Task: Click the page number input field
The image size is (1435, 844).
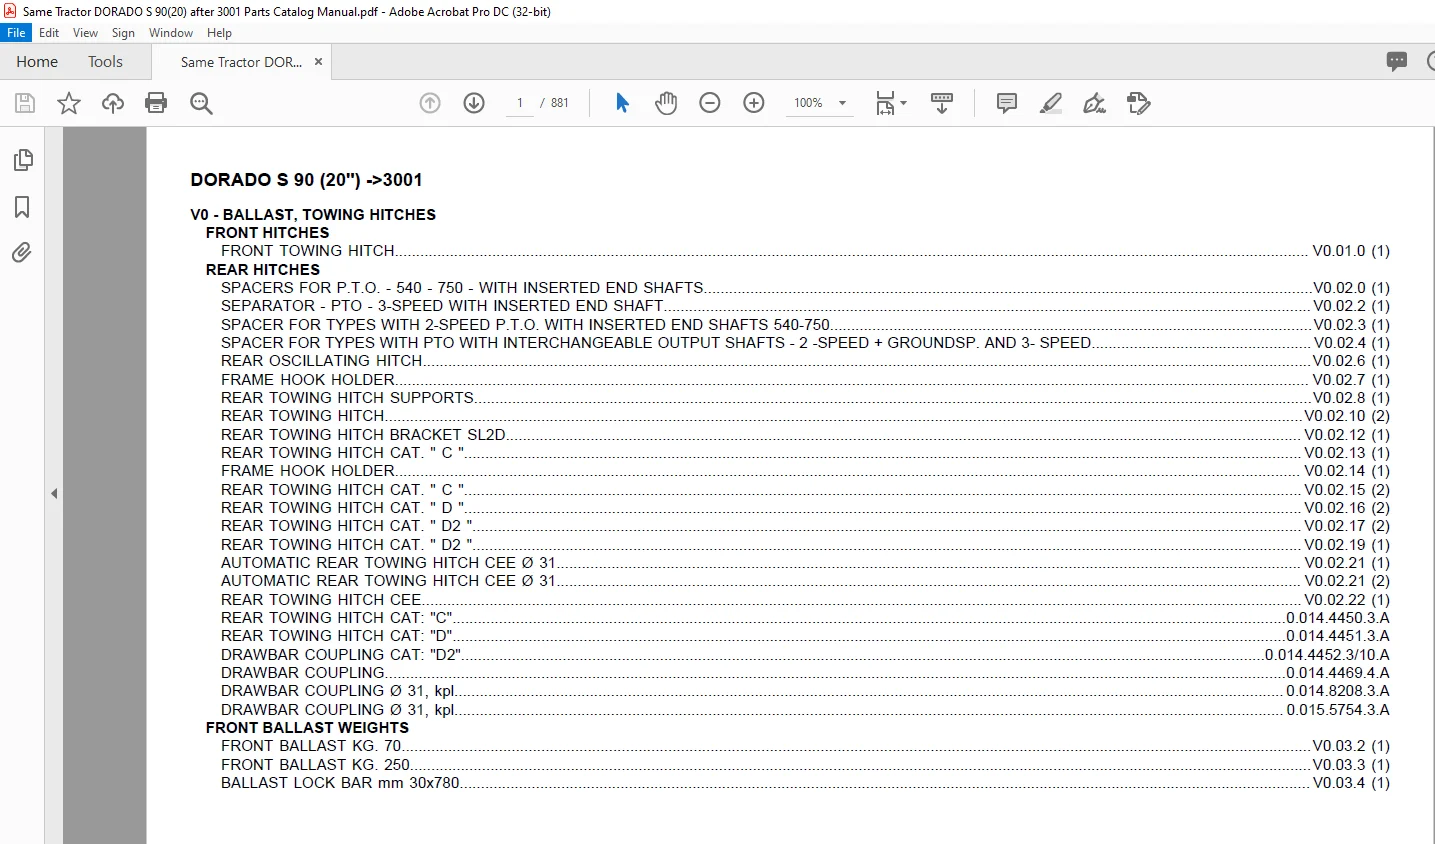Action: [x=520, y=103]
